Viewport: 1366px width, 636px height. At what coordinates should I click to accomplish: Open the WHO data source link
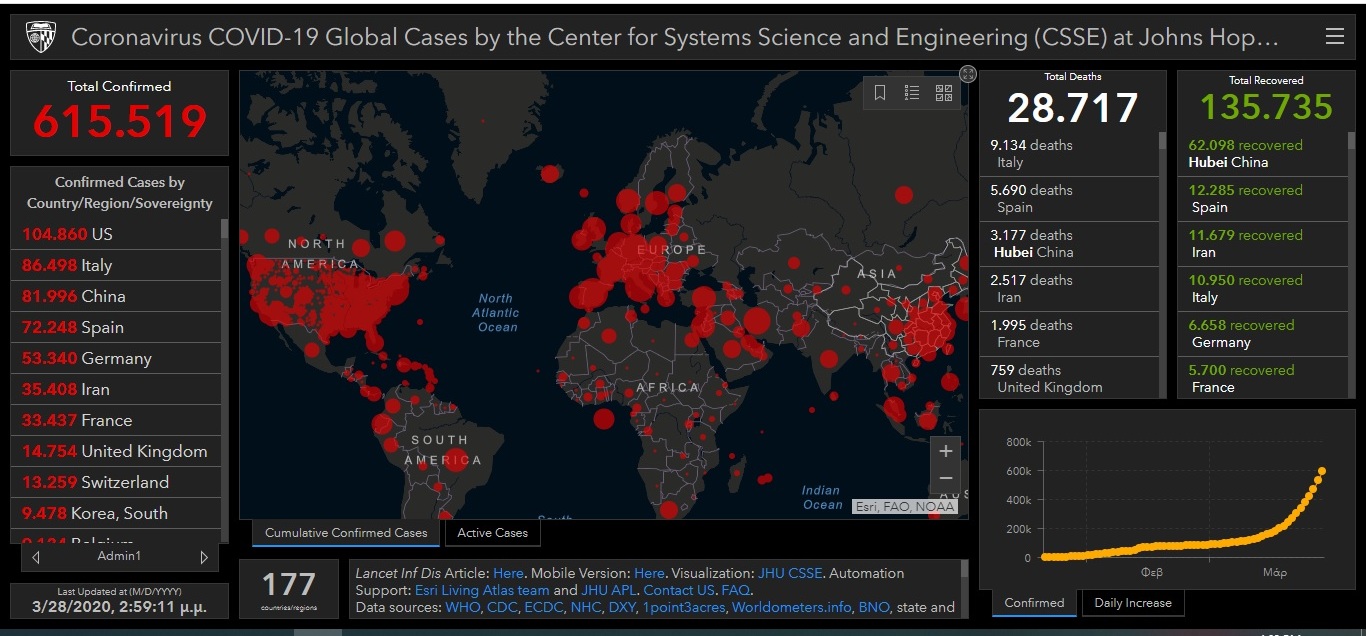(x=463, y=607)
